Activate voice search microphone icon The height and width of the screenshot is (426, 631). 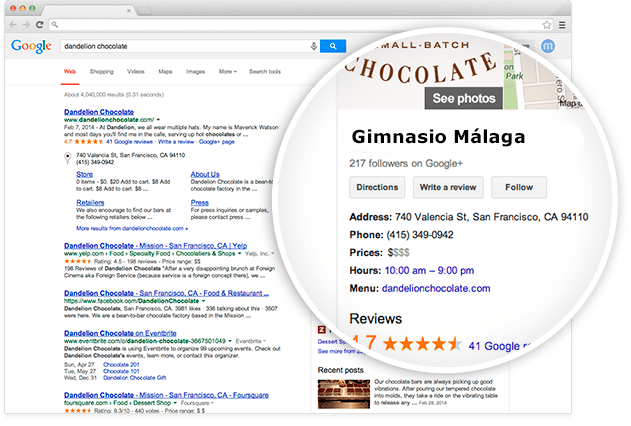pos(313,46)
